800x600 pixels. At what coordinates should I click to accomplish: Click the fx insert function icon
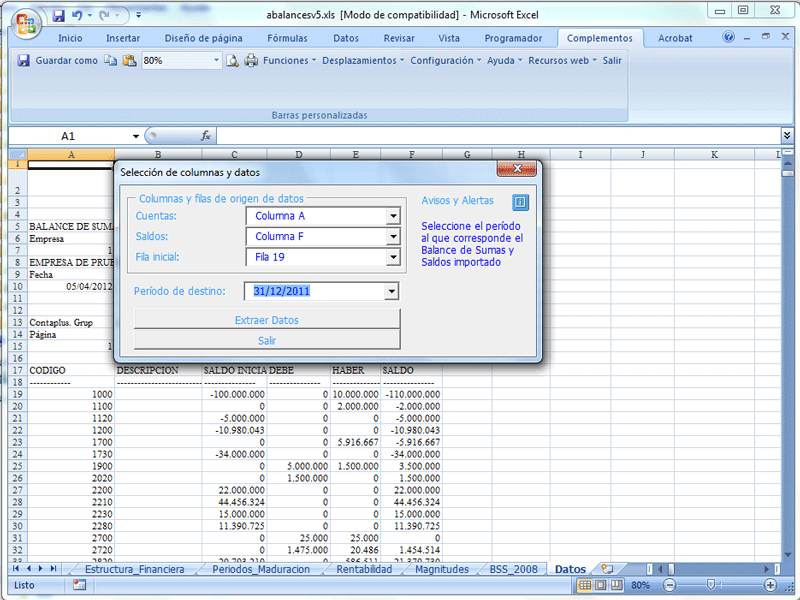pyautogui.click(x=206, y=136)
